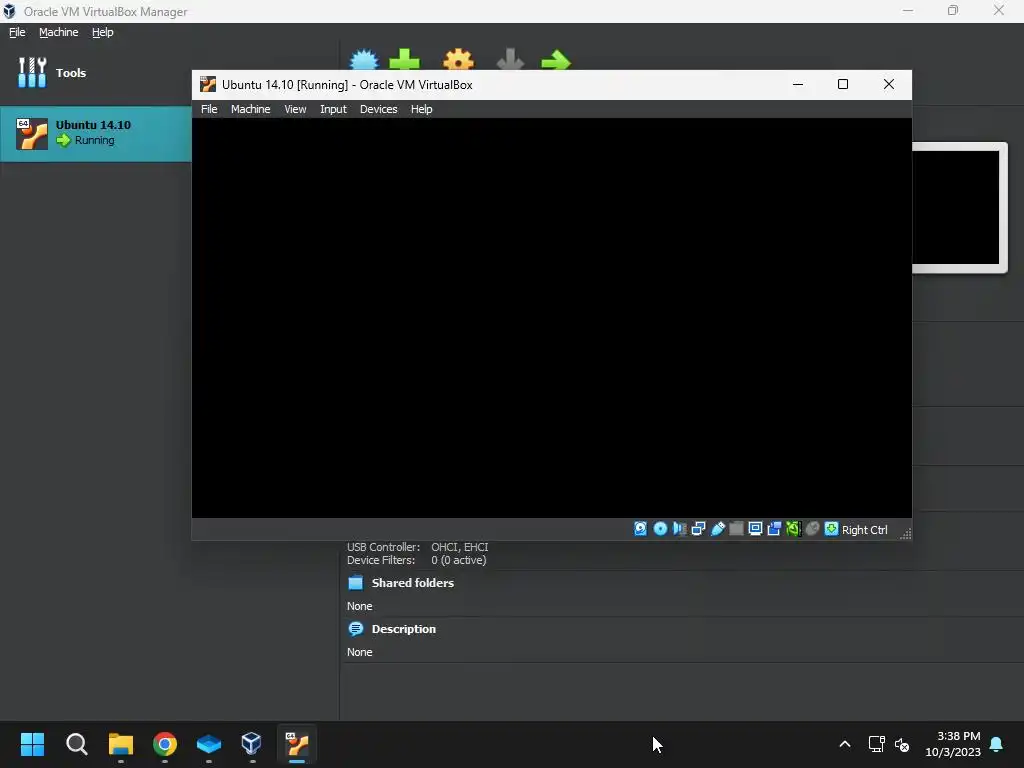
Task: Open File Explorer from taskbar
Action: pos(121,744)
